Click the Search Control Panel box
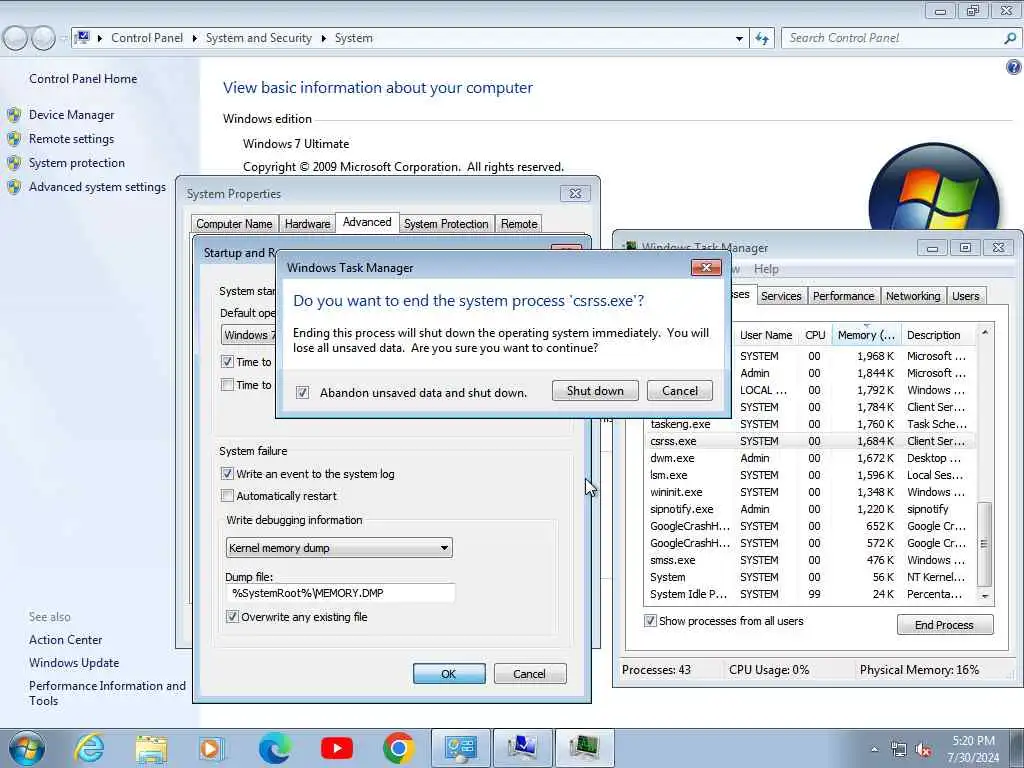The width and height of the screenshot is (1024, 768). (893, 38)
